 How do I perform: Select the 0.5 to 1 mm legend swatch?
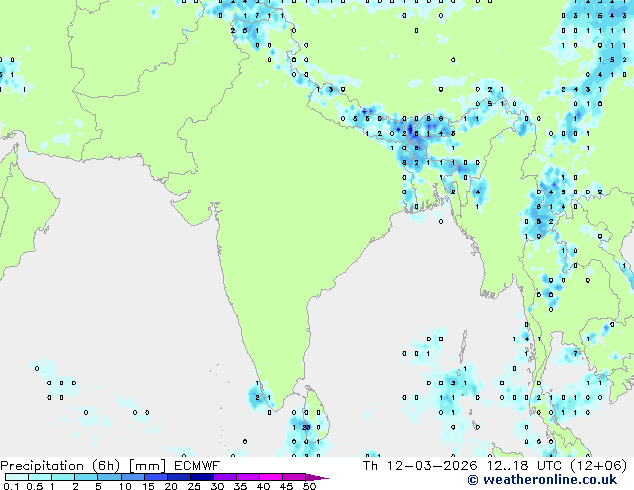[40, 477]
